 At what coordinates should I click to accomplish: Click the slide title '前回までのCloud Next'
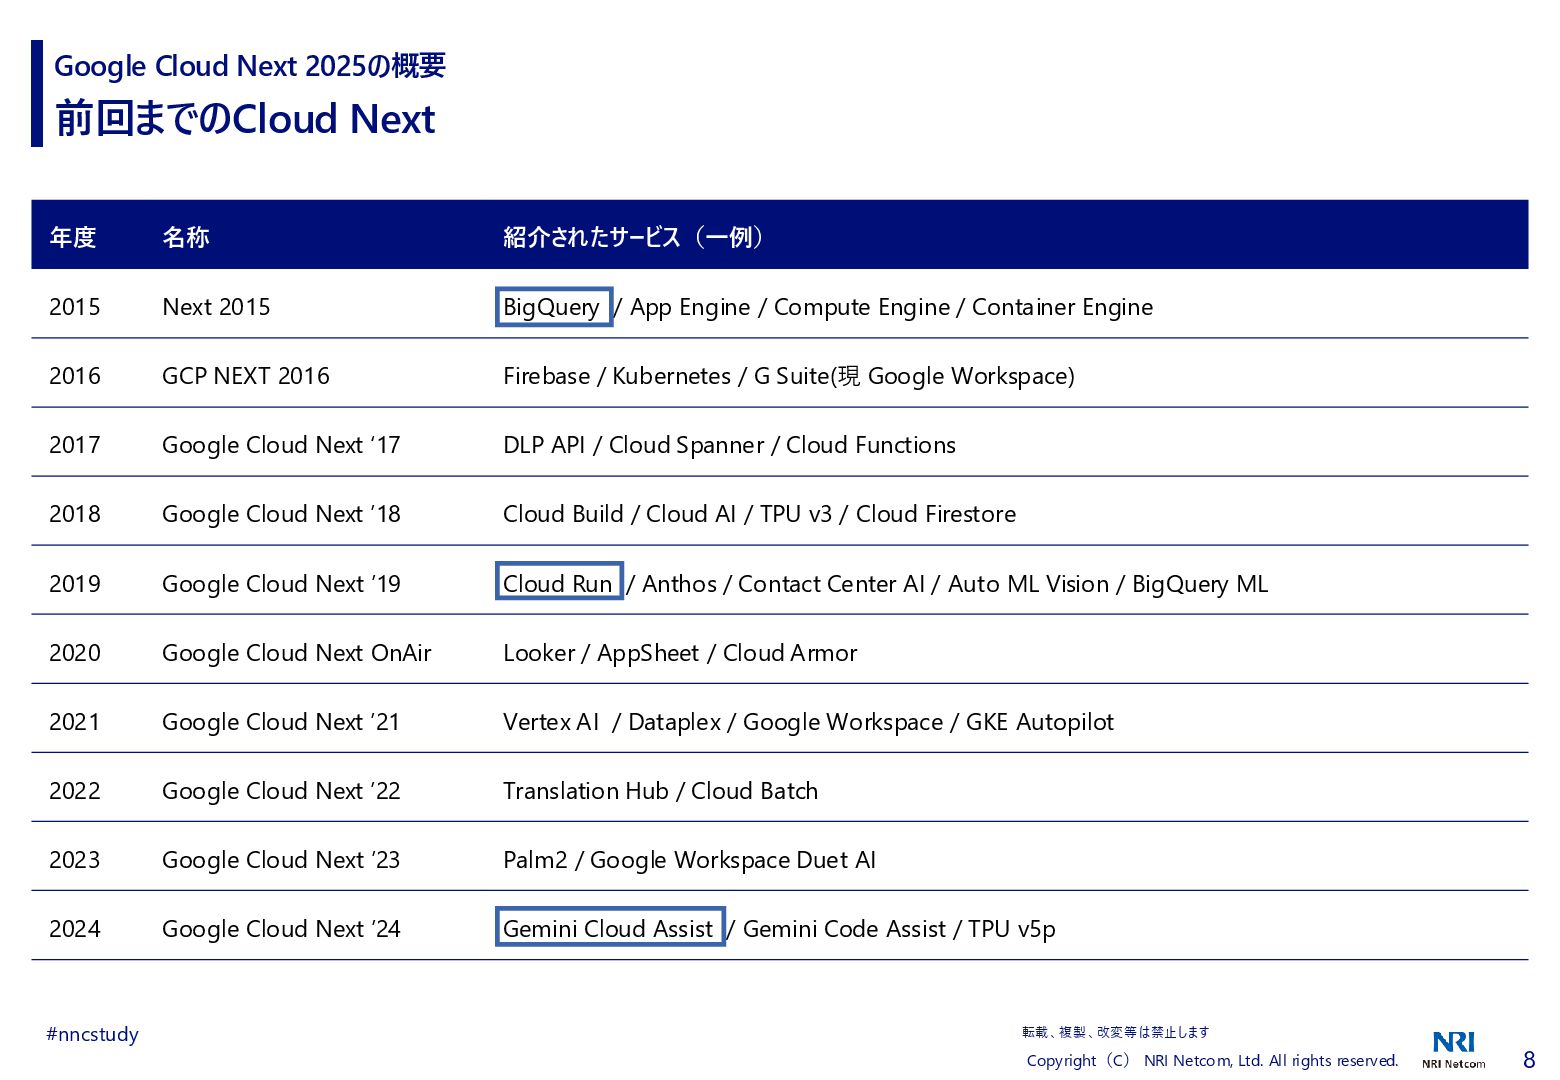coord(245,118)
